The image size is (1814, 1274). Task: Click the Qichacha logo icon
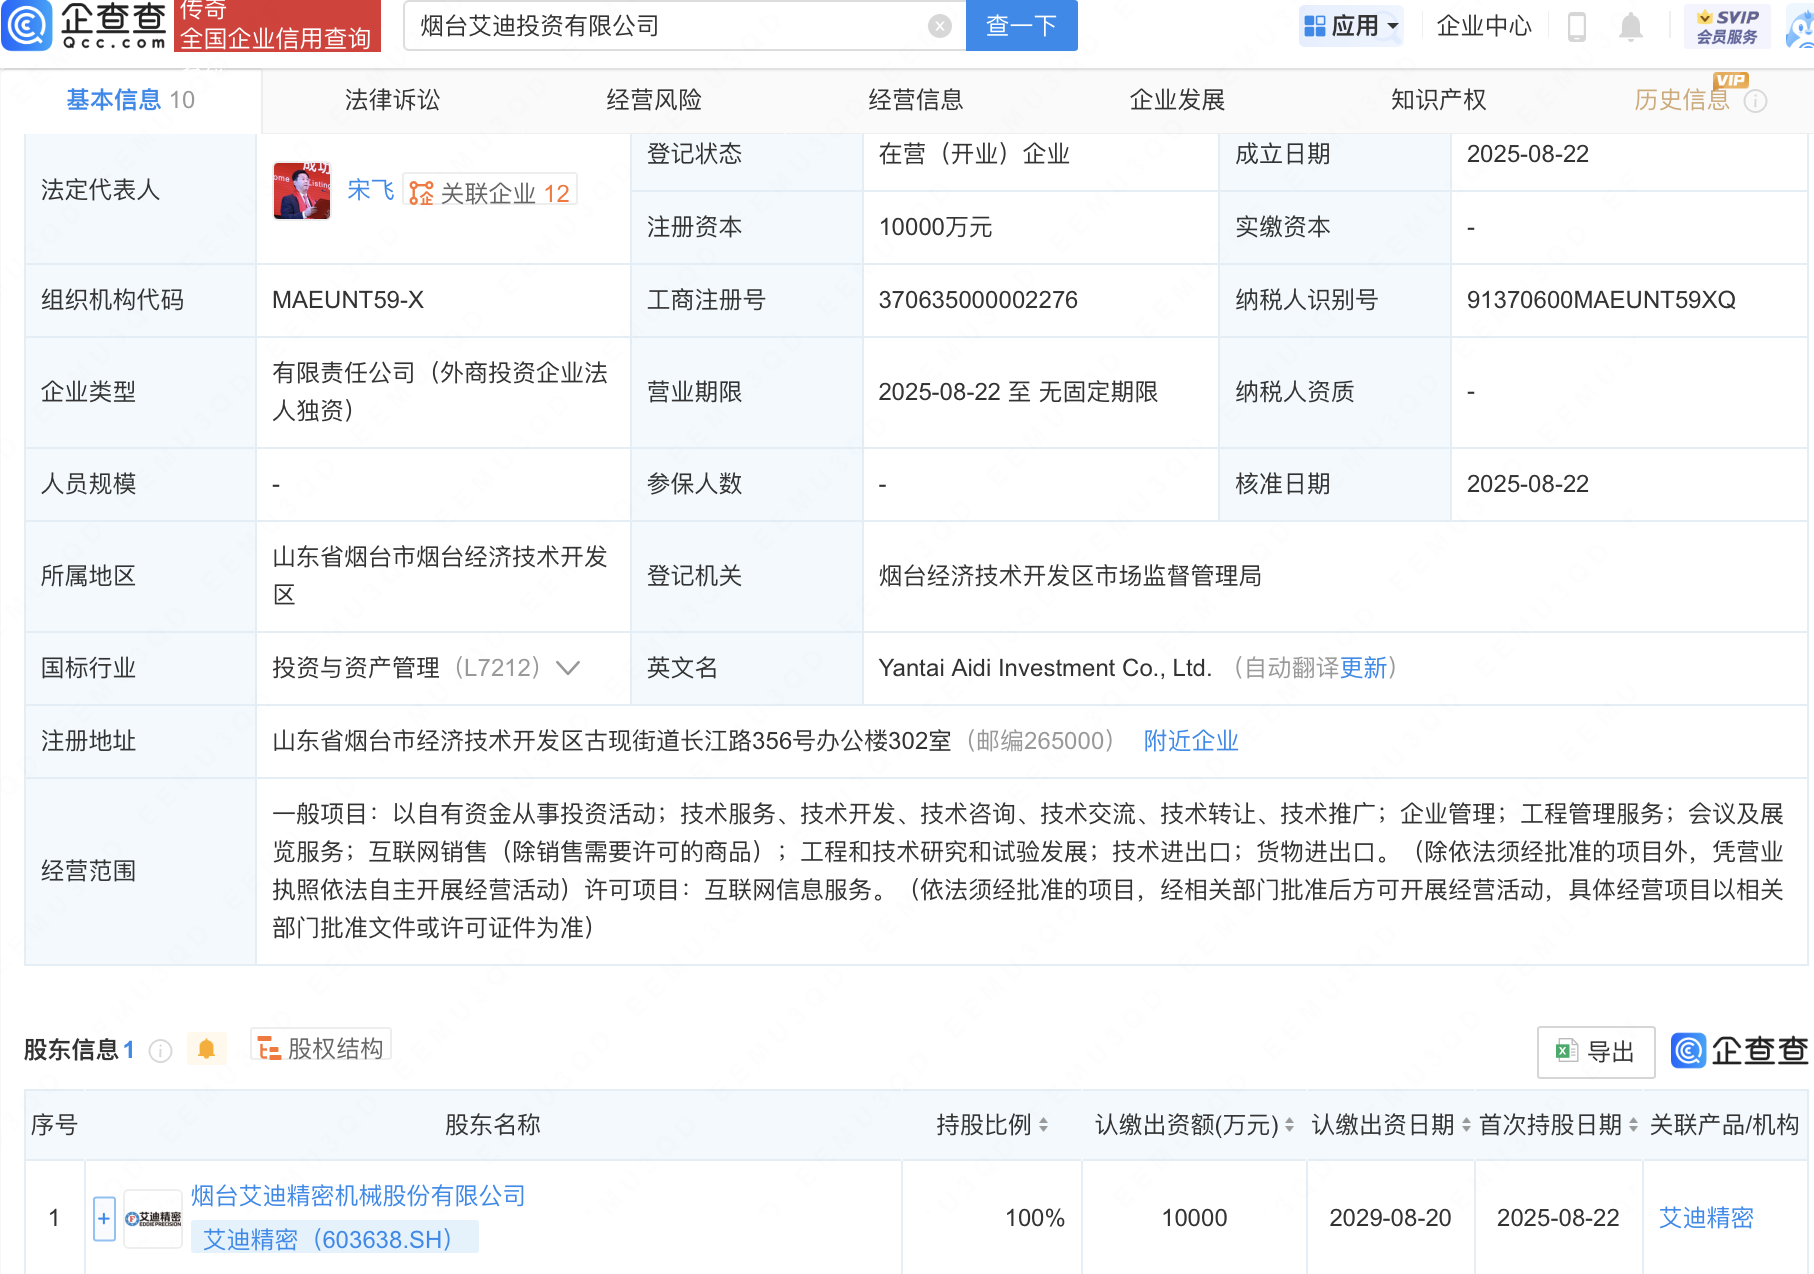pyautogui.click(x=27, y=25)
